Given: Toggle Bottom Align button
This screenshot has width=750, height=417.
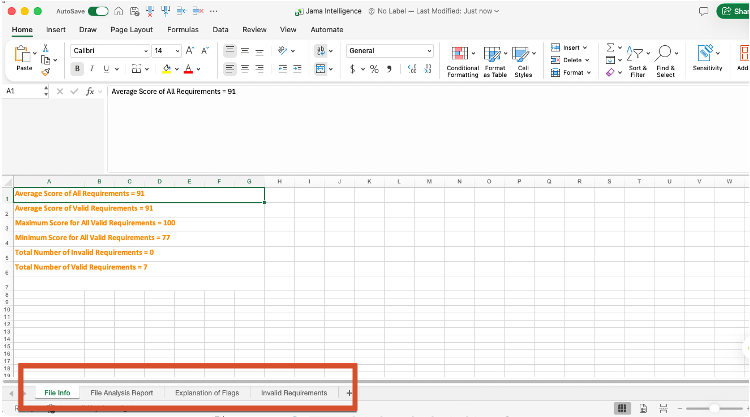Looking at the screenshot, I should coord(259,50).
